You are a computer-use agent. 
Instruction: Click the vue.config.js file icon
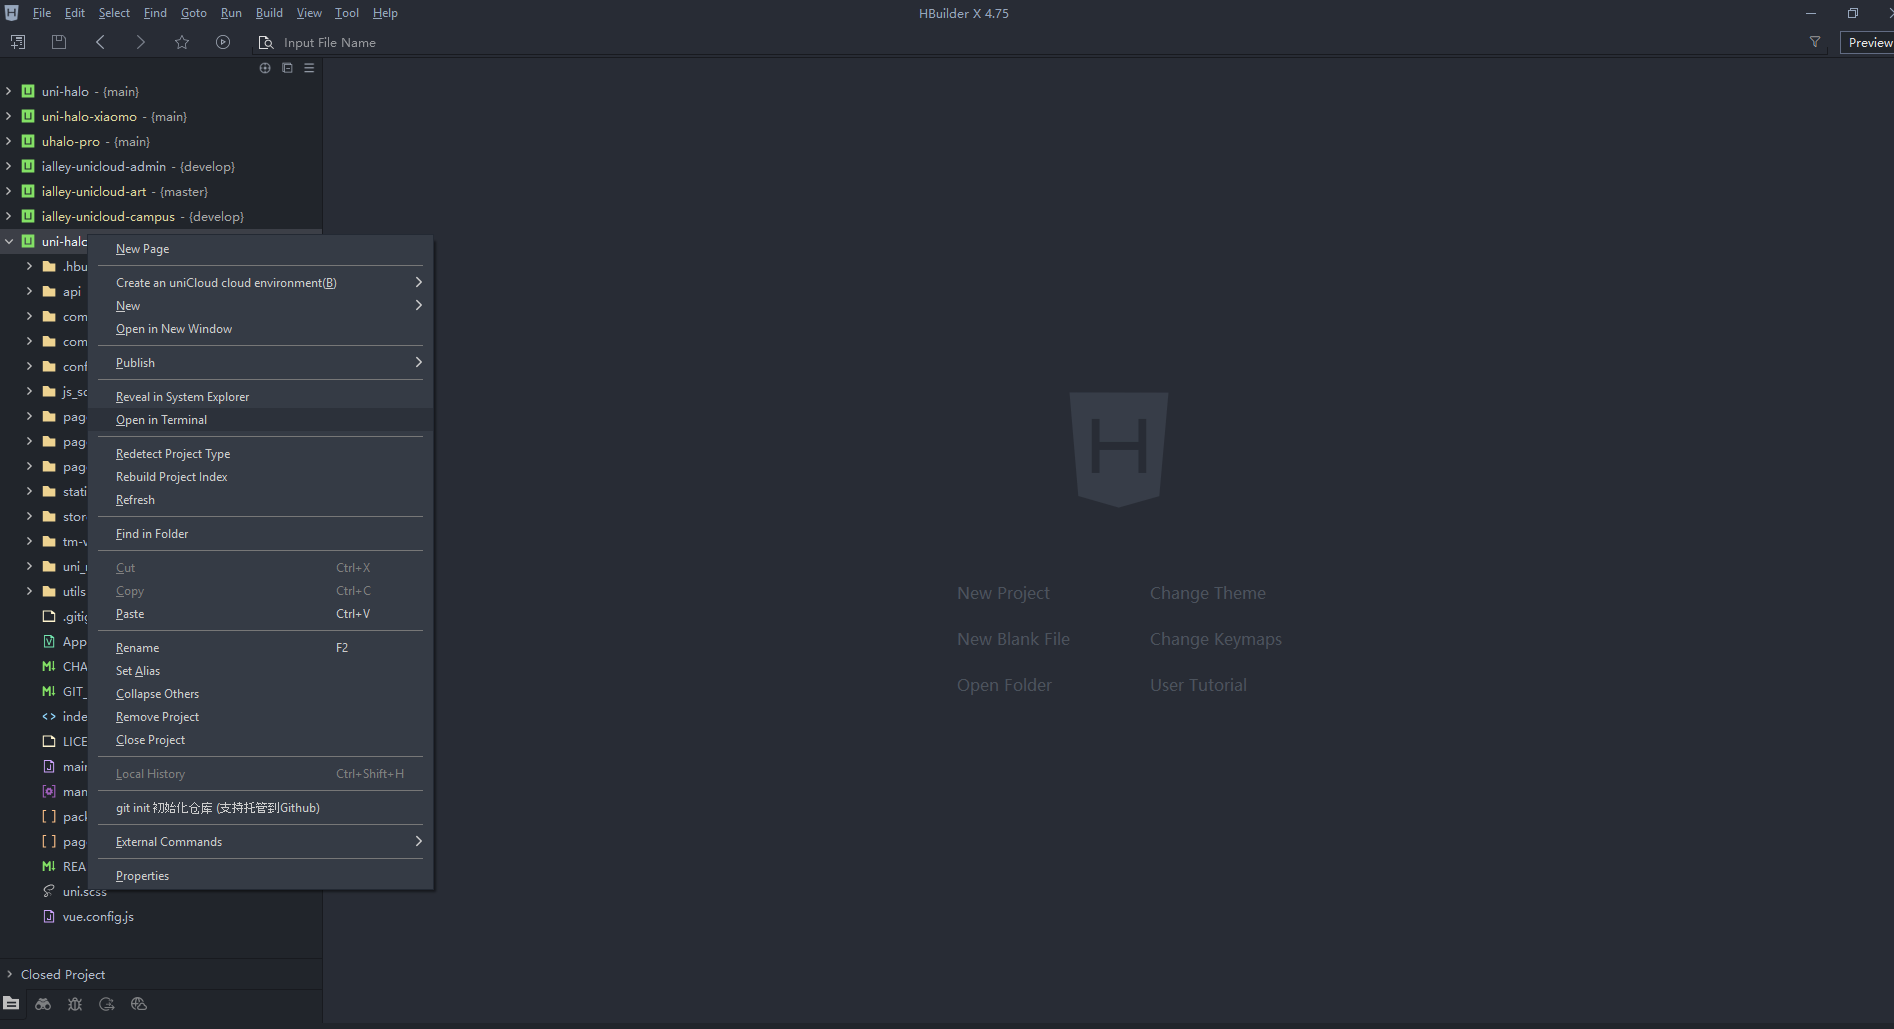pyautogui.click(x=49, y=916)
